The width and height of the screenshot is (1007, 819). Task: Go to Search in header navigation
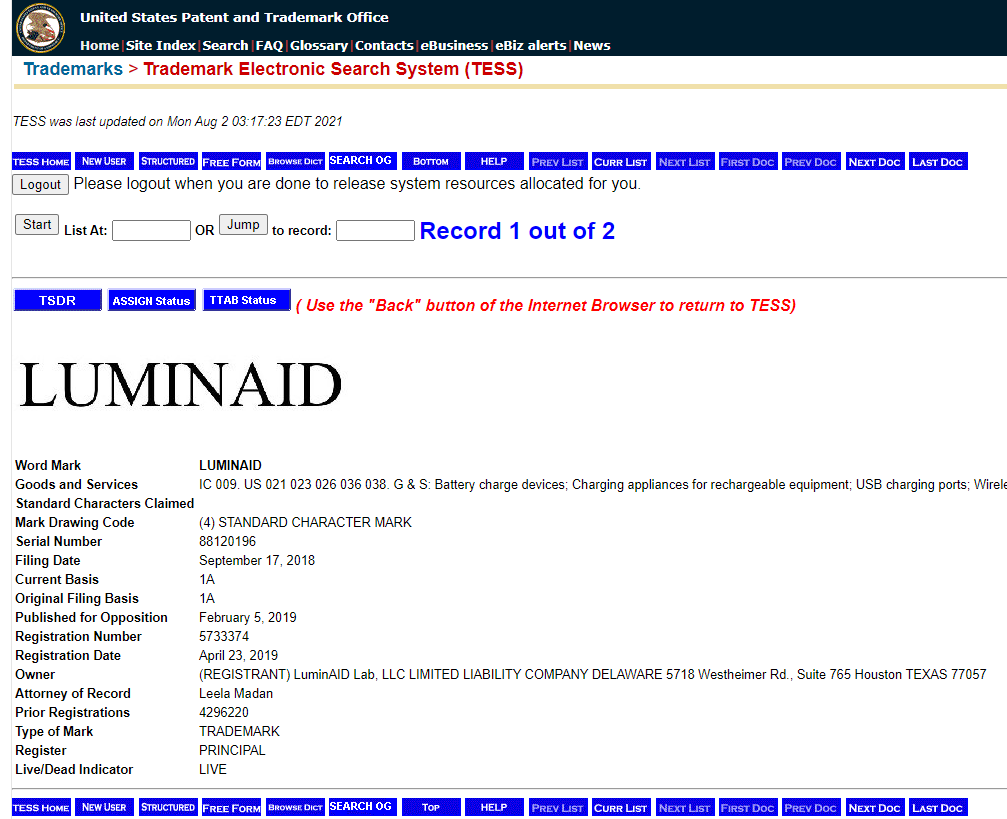pos(225,46)
